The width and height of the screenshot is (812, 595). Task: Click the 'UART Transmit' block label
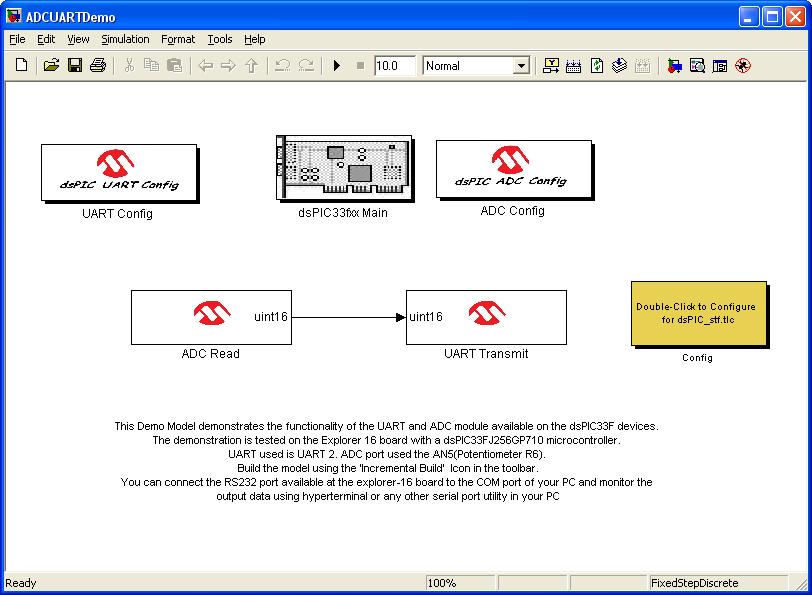486,354
